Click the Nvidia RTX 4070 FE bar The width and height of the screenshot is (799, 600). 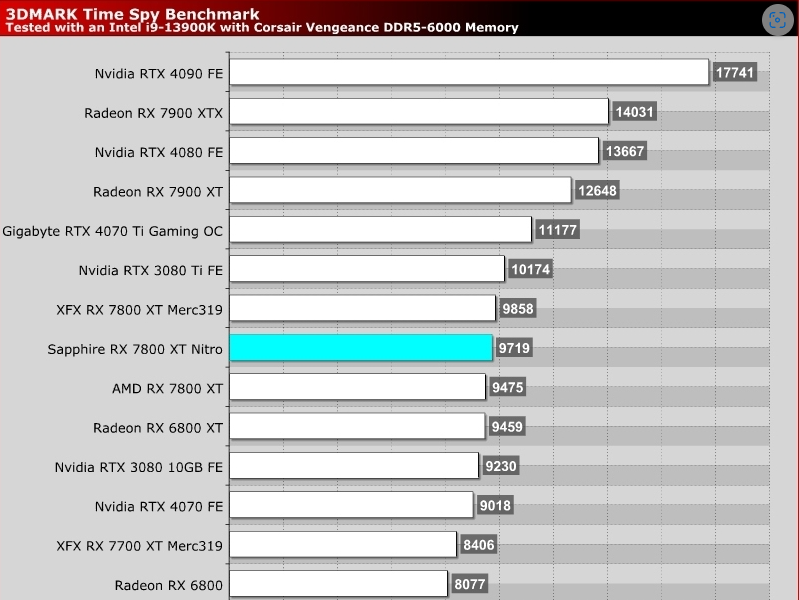(351, 505)
